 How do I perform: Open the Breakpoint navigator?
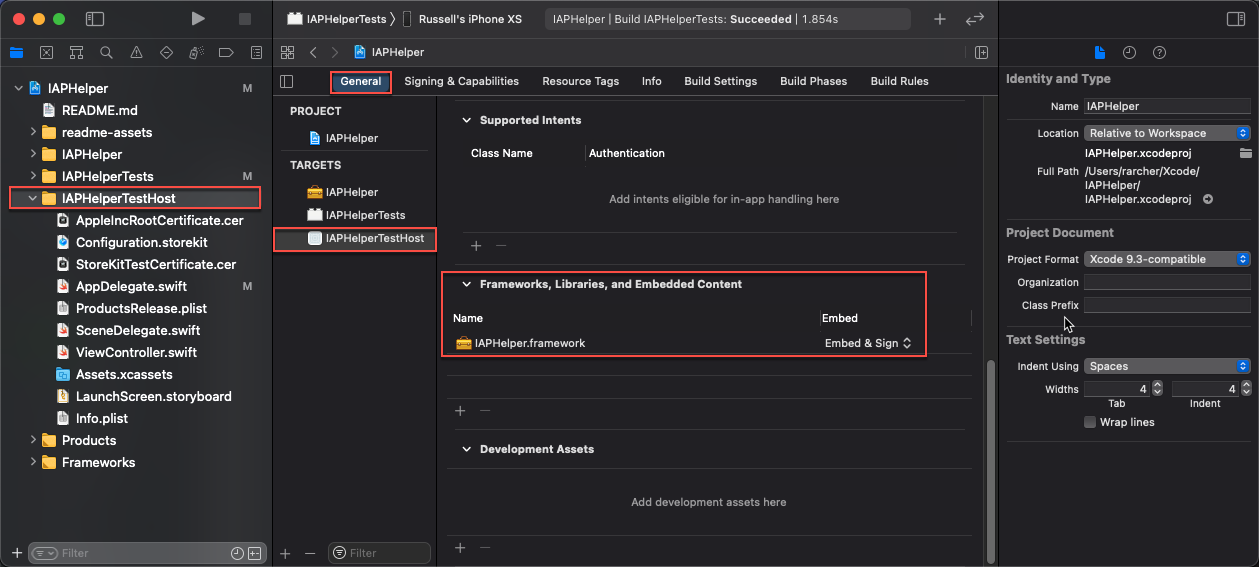pos(226,52)
